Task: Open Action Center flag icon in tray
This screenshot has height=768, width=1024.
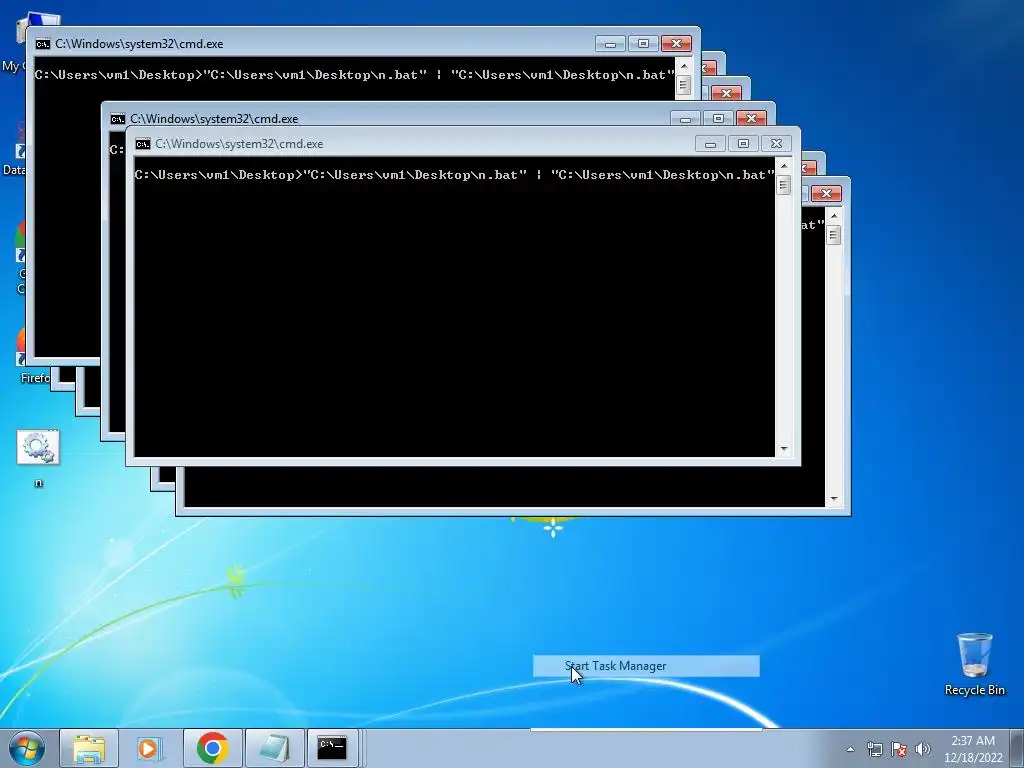Action: pos(899,749)
